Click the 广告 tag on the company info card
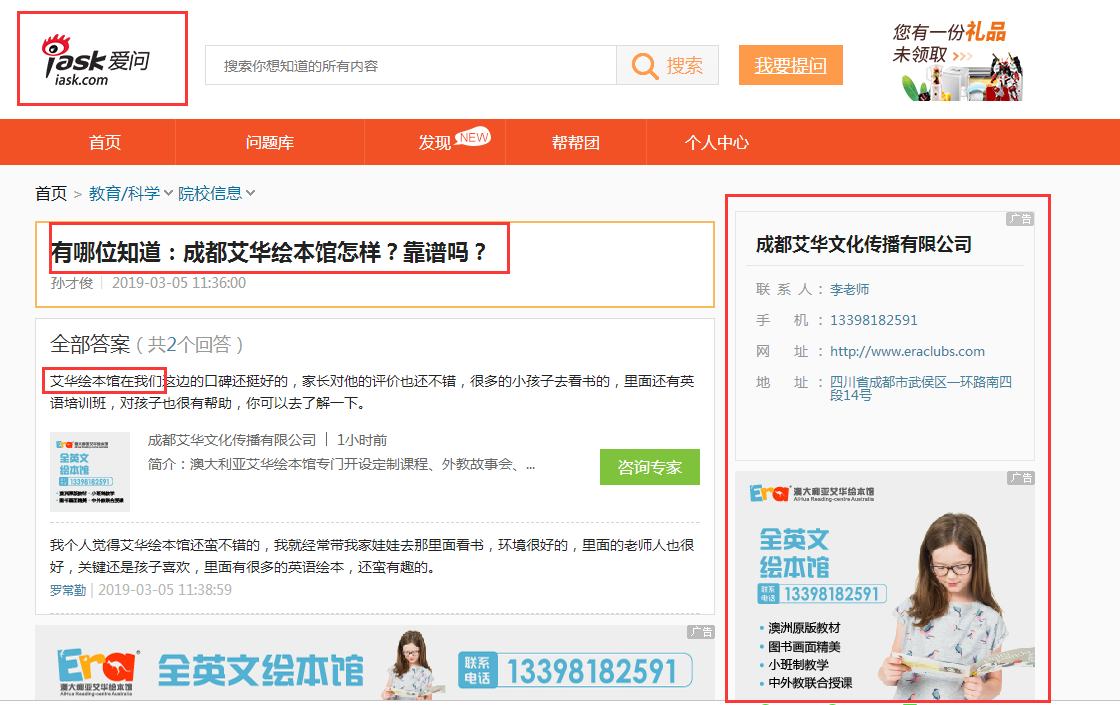 click(x=1020, y=219)
